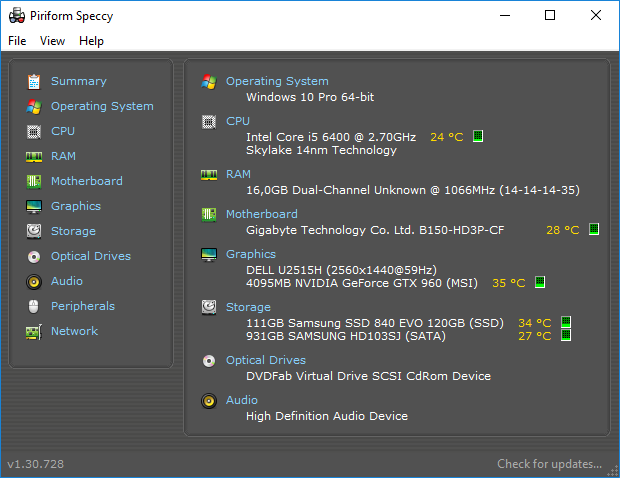Click Check for updates link
This screenshot has width=620, height=478.
coord(549,464)
